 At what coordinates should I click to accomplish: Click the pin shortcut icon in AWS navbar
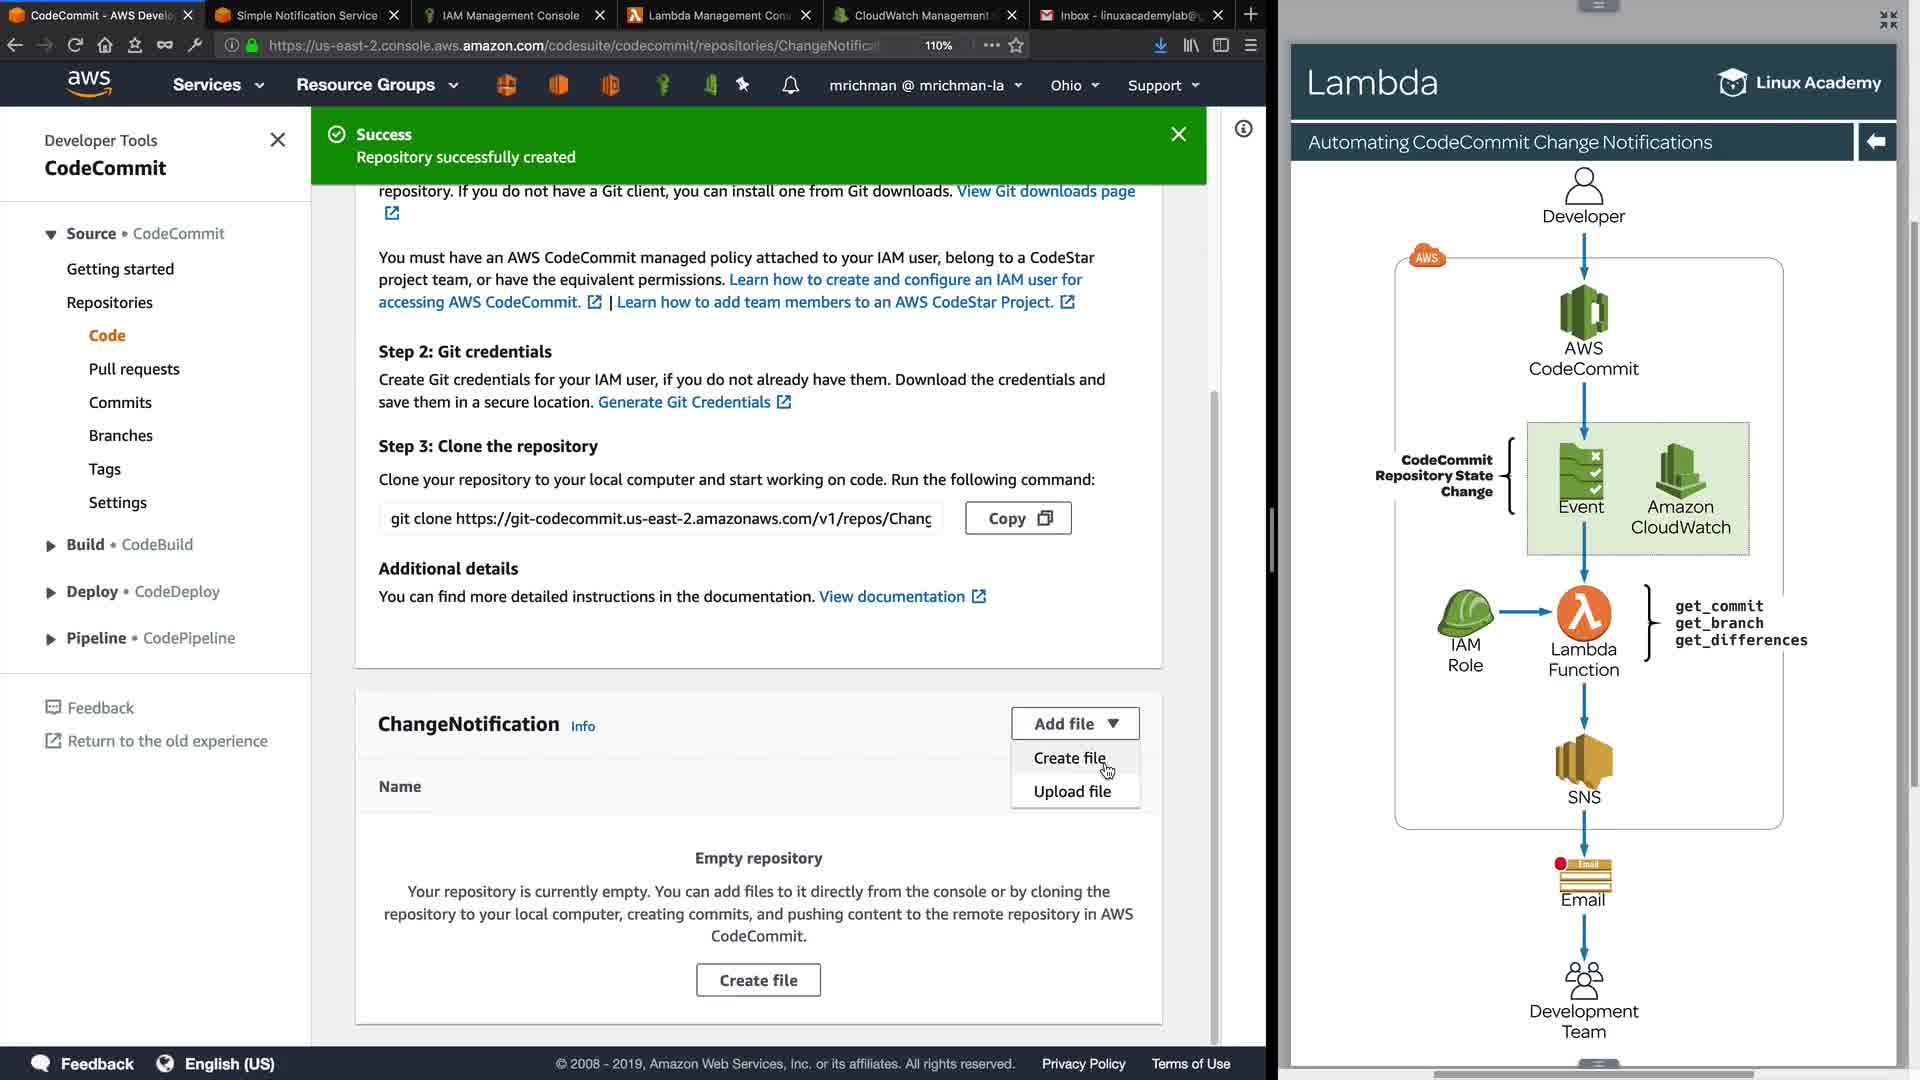pyautogui.click(x=743, y=85)
